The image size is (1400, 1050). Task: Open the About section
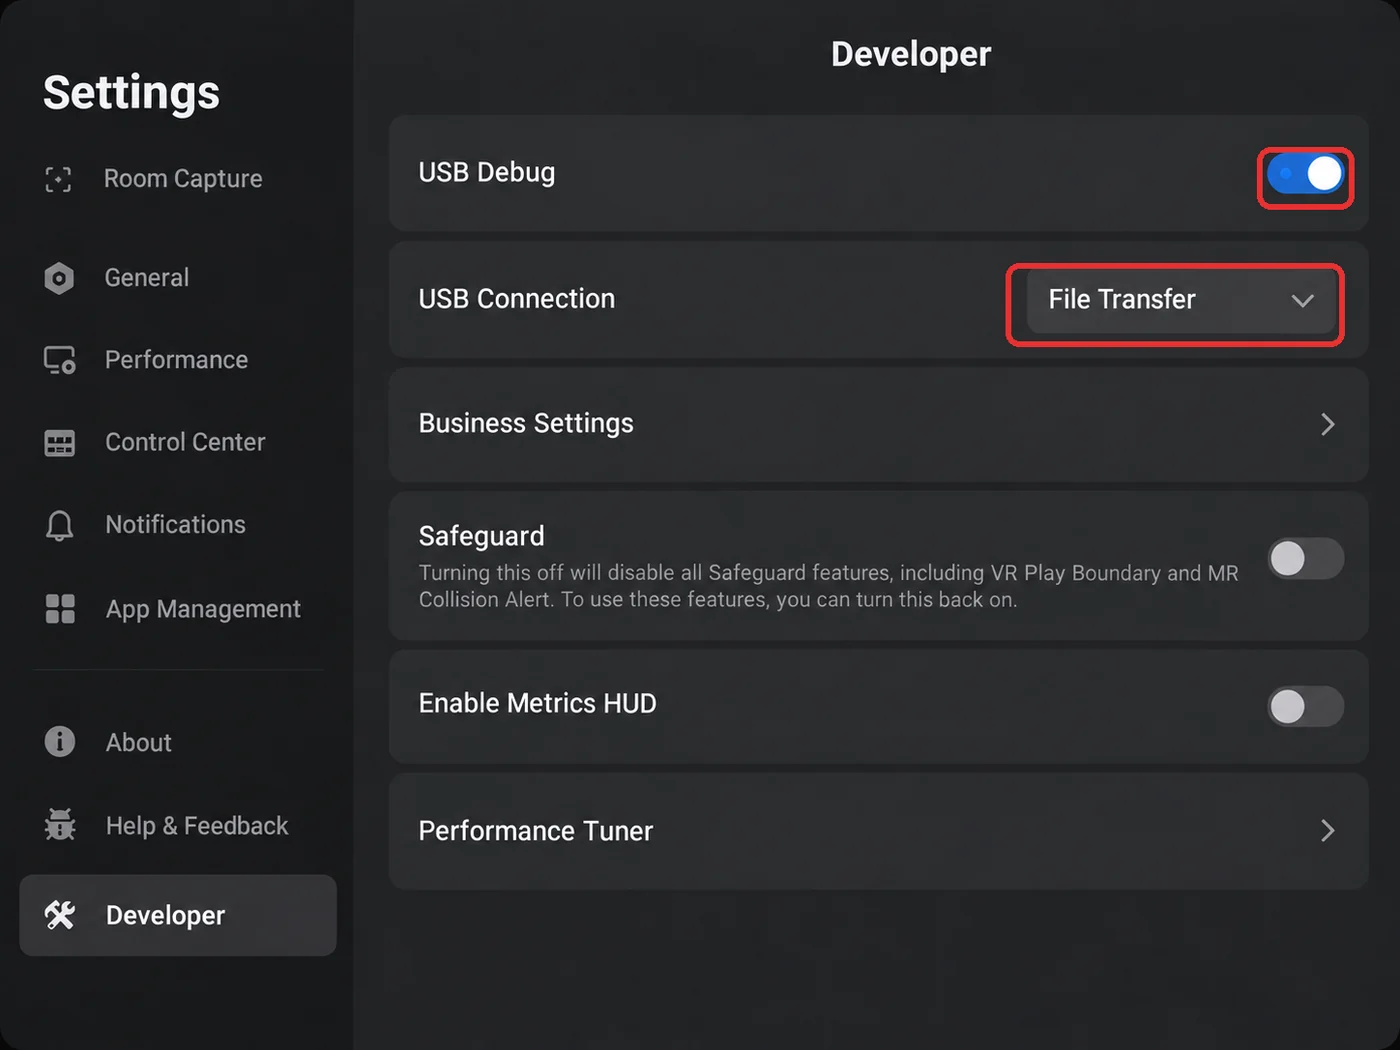tap(178, 742)
